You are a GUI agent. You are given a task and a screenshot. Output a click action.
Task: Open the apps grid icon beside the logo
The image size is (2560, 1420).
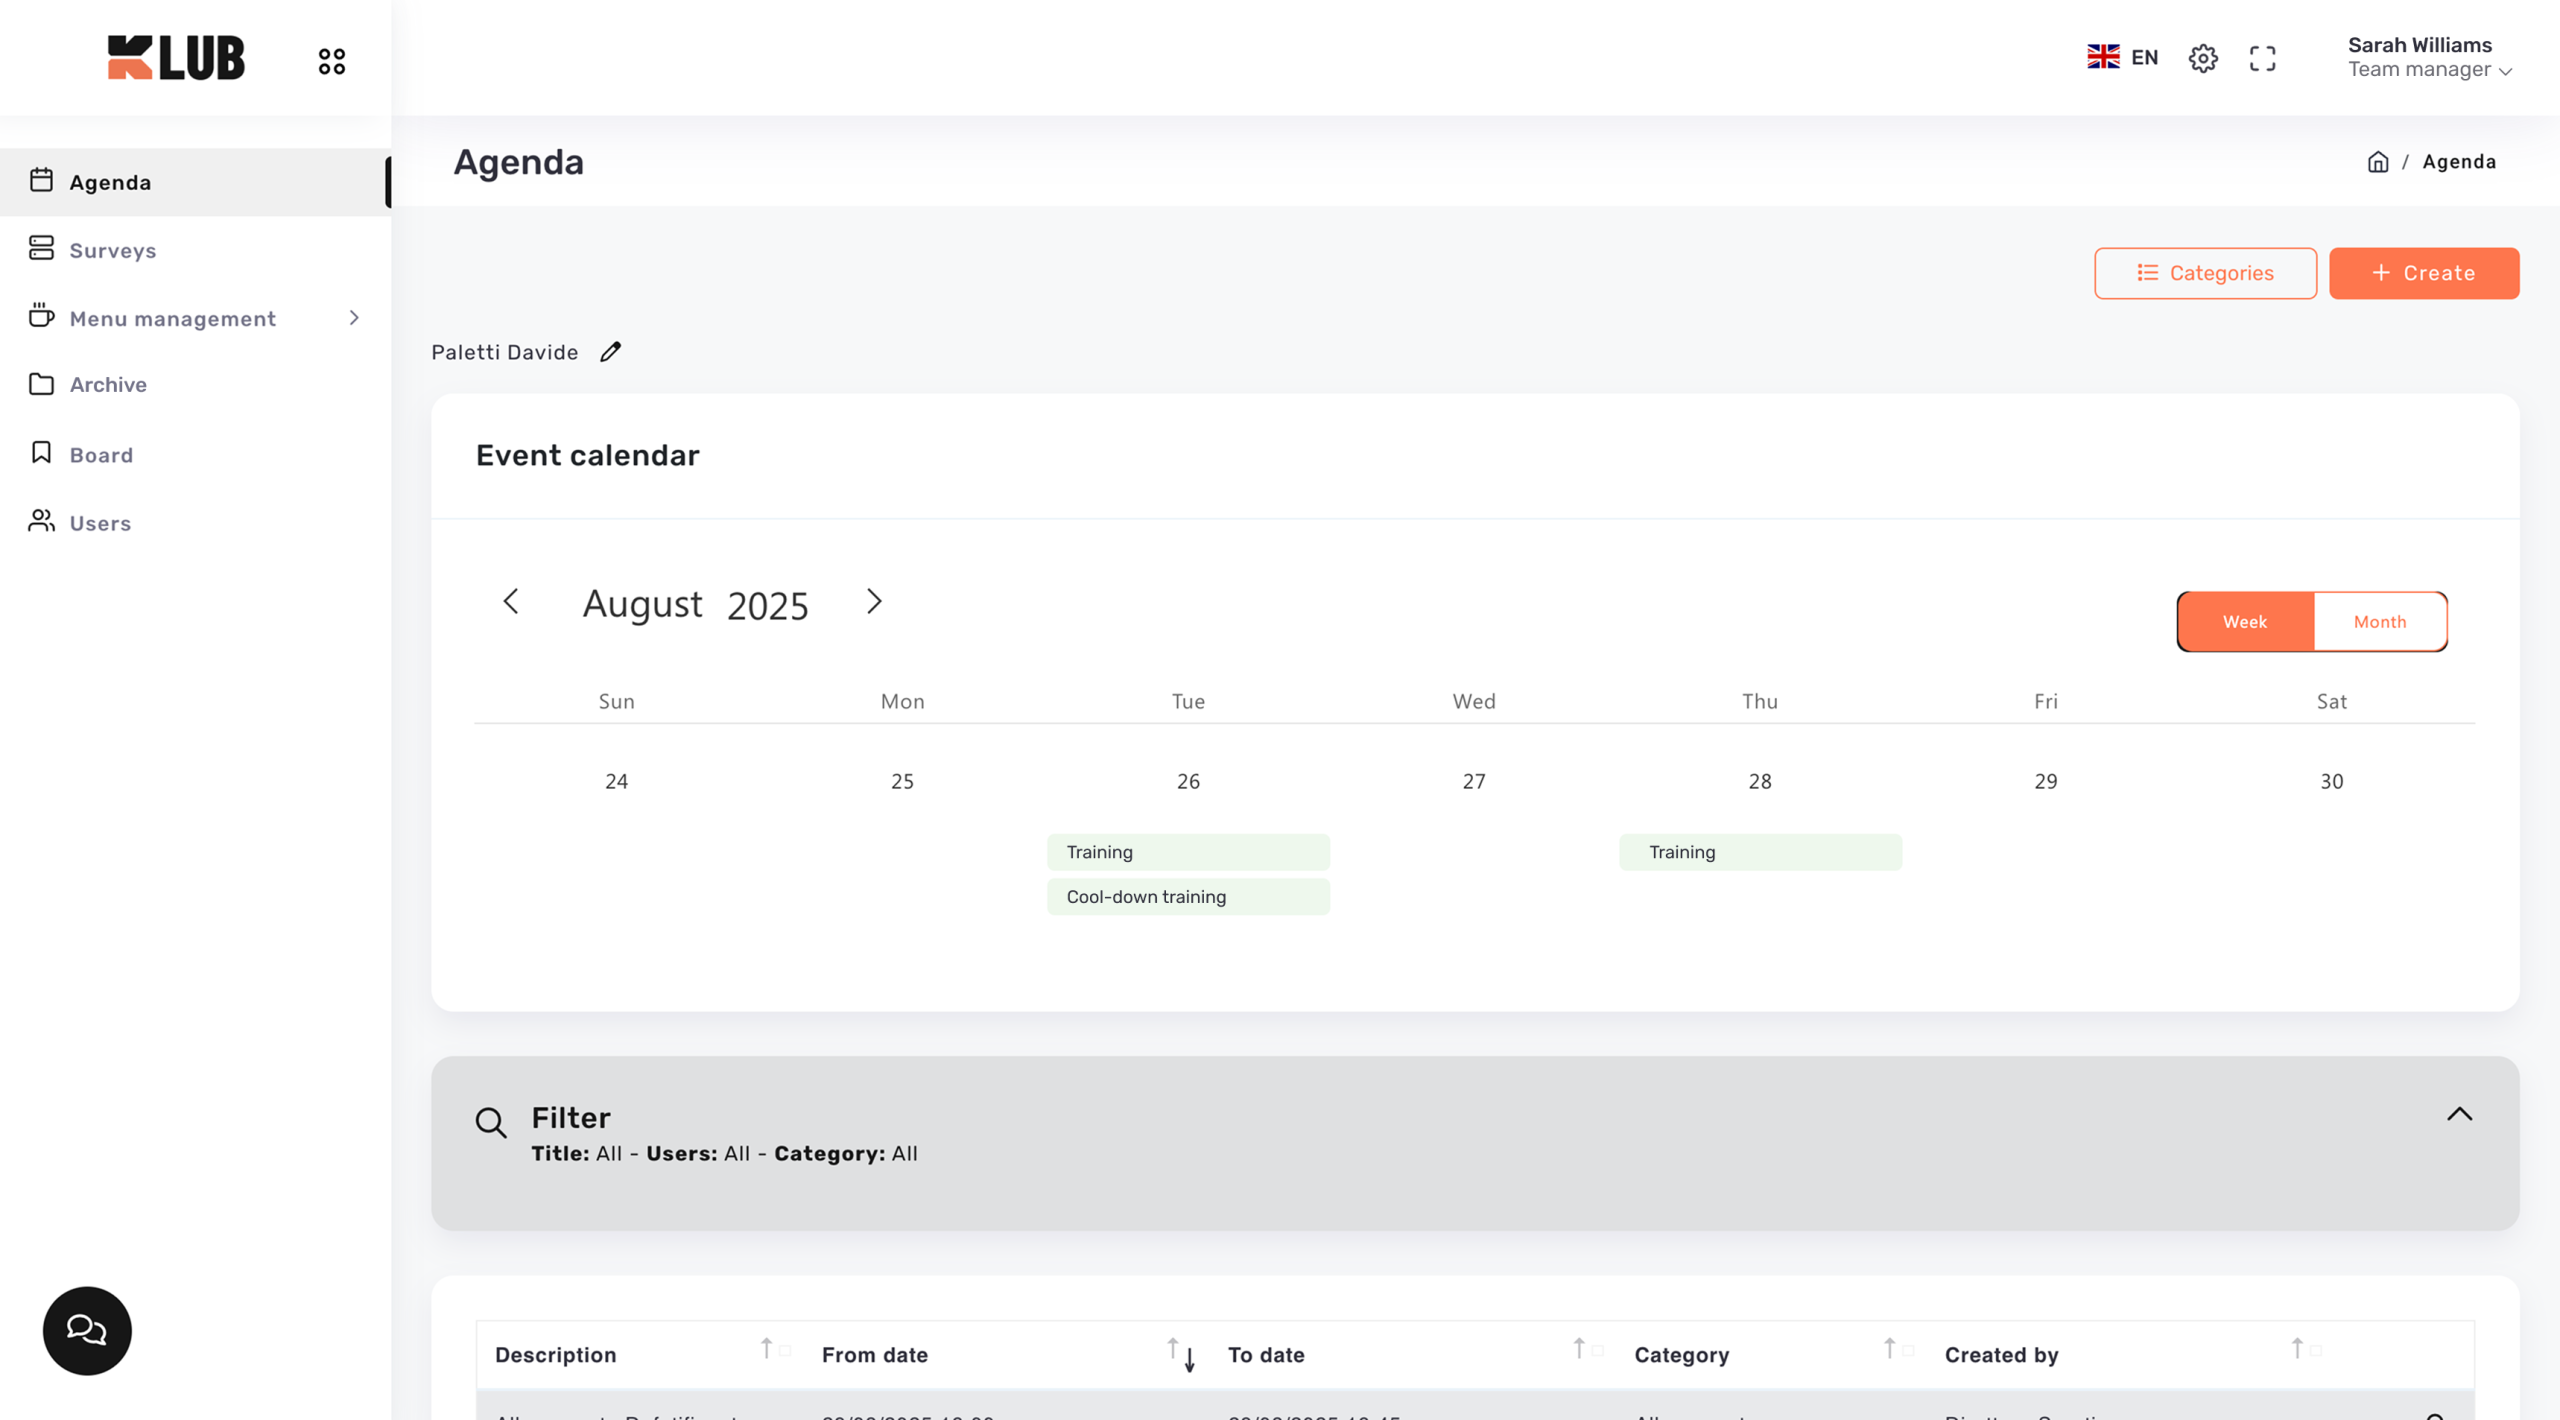coord(331,61)
